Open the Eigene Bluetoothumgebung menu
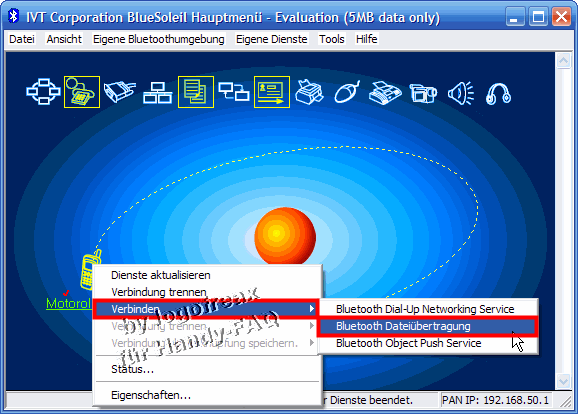This screenshot has height=414, width=578. [x=159, y=39]
